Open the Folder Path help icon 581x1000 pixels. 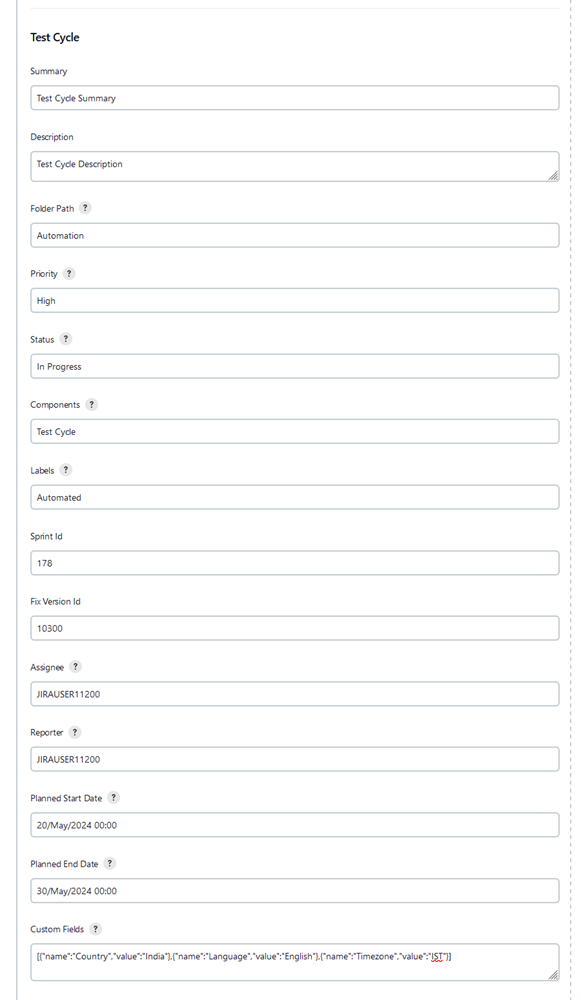(85, 209)
